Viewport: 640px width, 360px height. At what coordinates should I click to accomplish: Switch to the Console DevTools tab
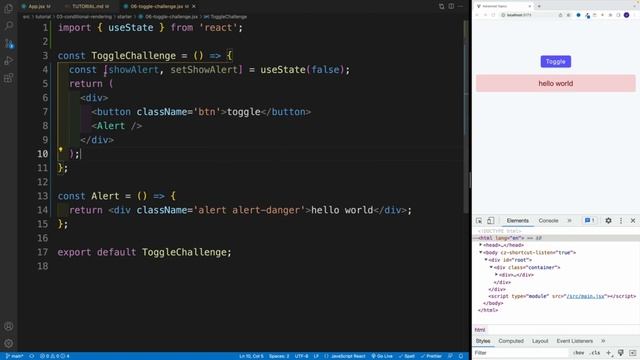pos(548,220)
